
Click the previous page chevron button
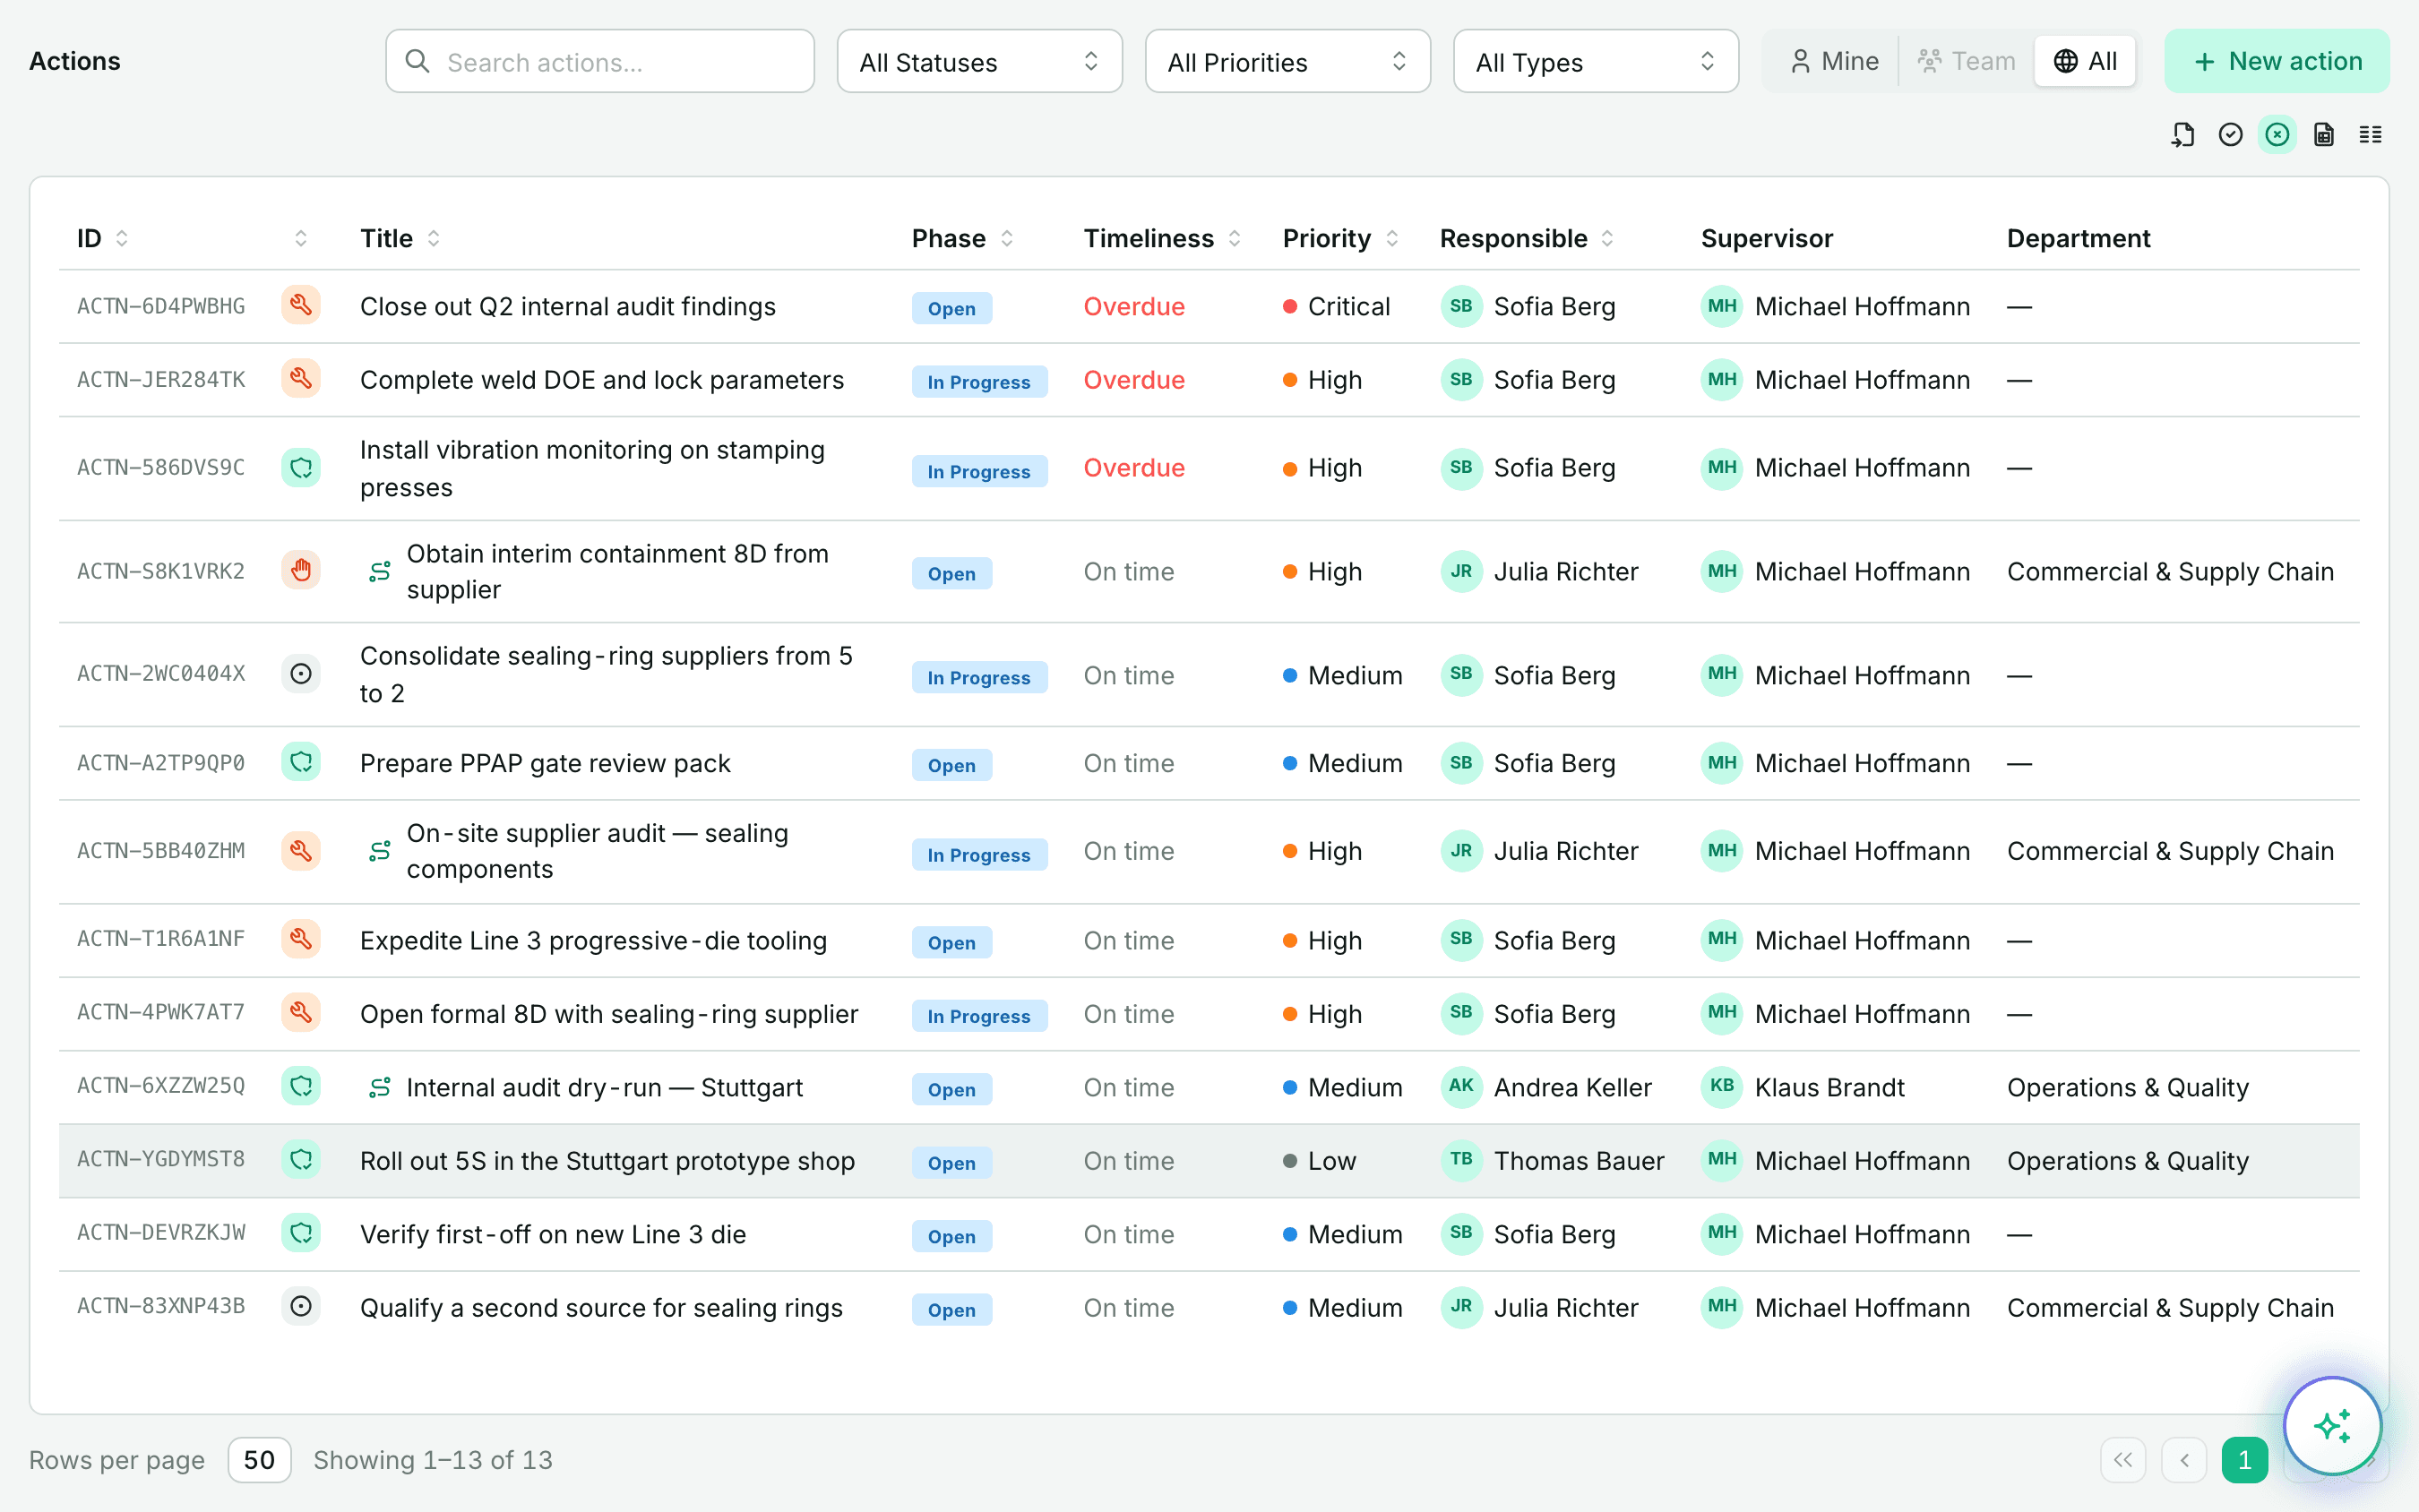tap(2184, 1460)
